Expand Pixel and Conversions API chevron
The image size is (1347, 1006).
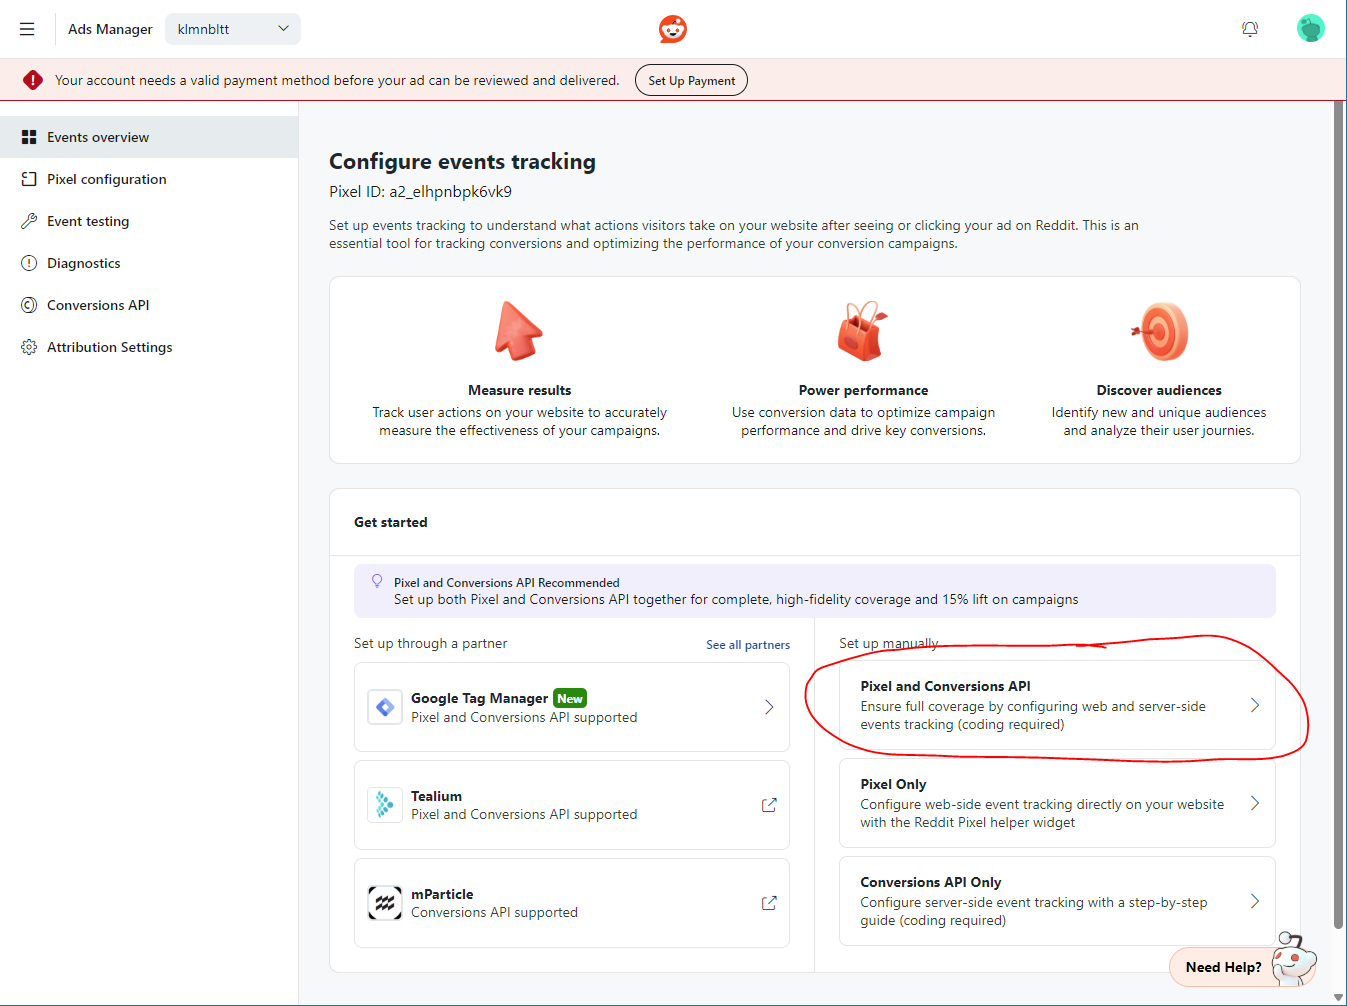[1255, 705]
